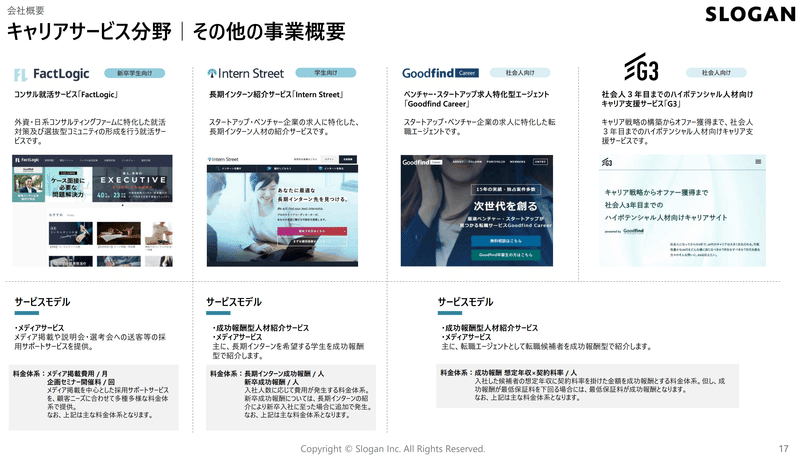The image size is (800, 456).
Task: Click サービスモデル heading under Intern Street
Action: 234,302
